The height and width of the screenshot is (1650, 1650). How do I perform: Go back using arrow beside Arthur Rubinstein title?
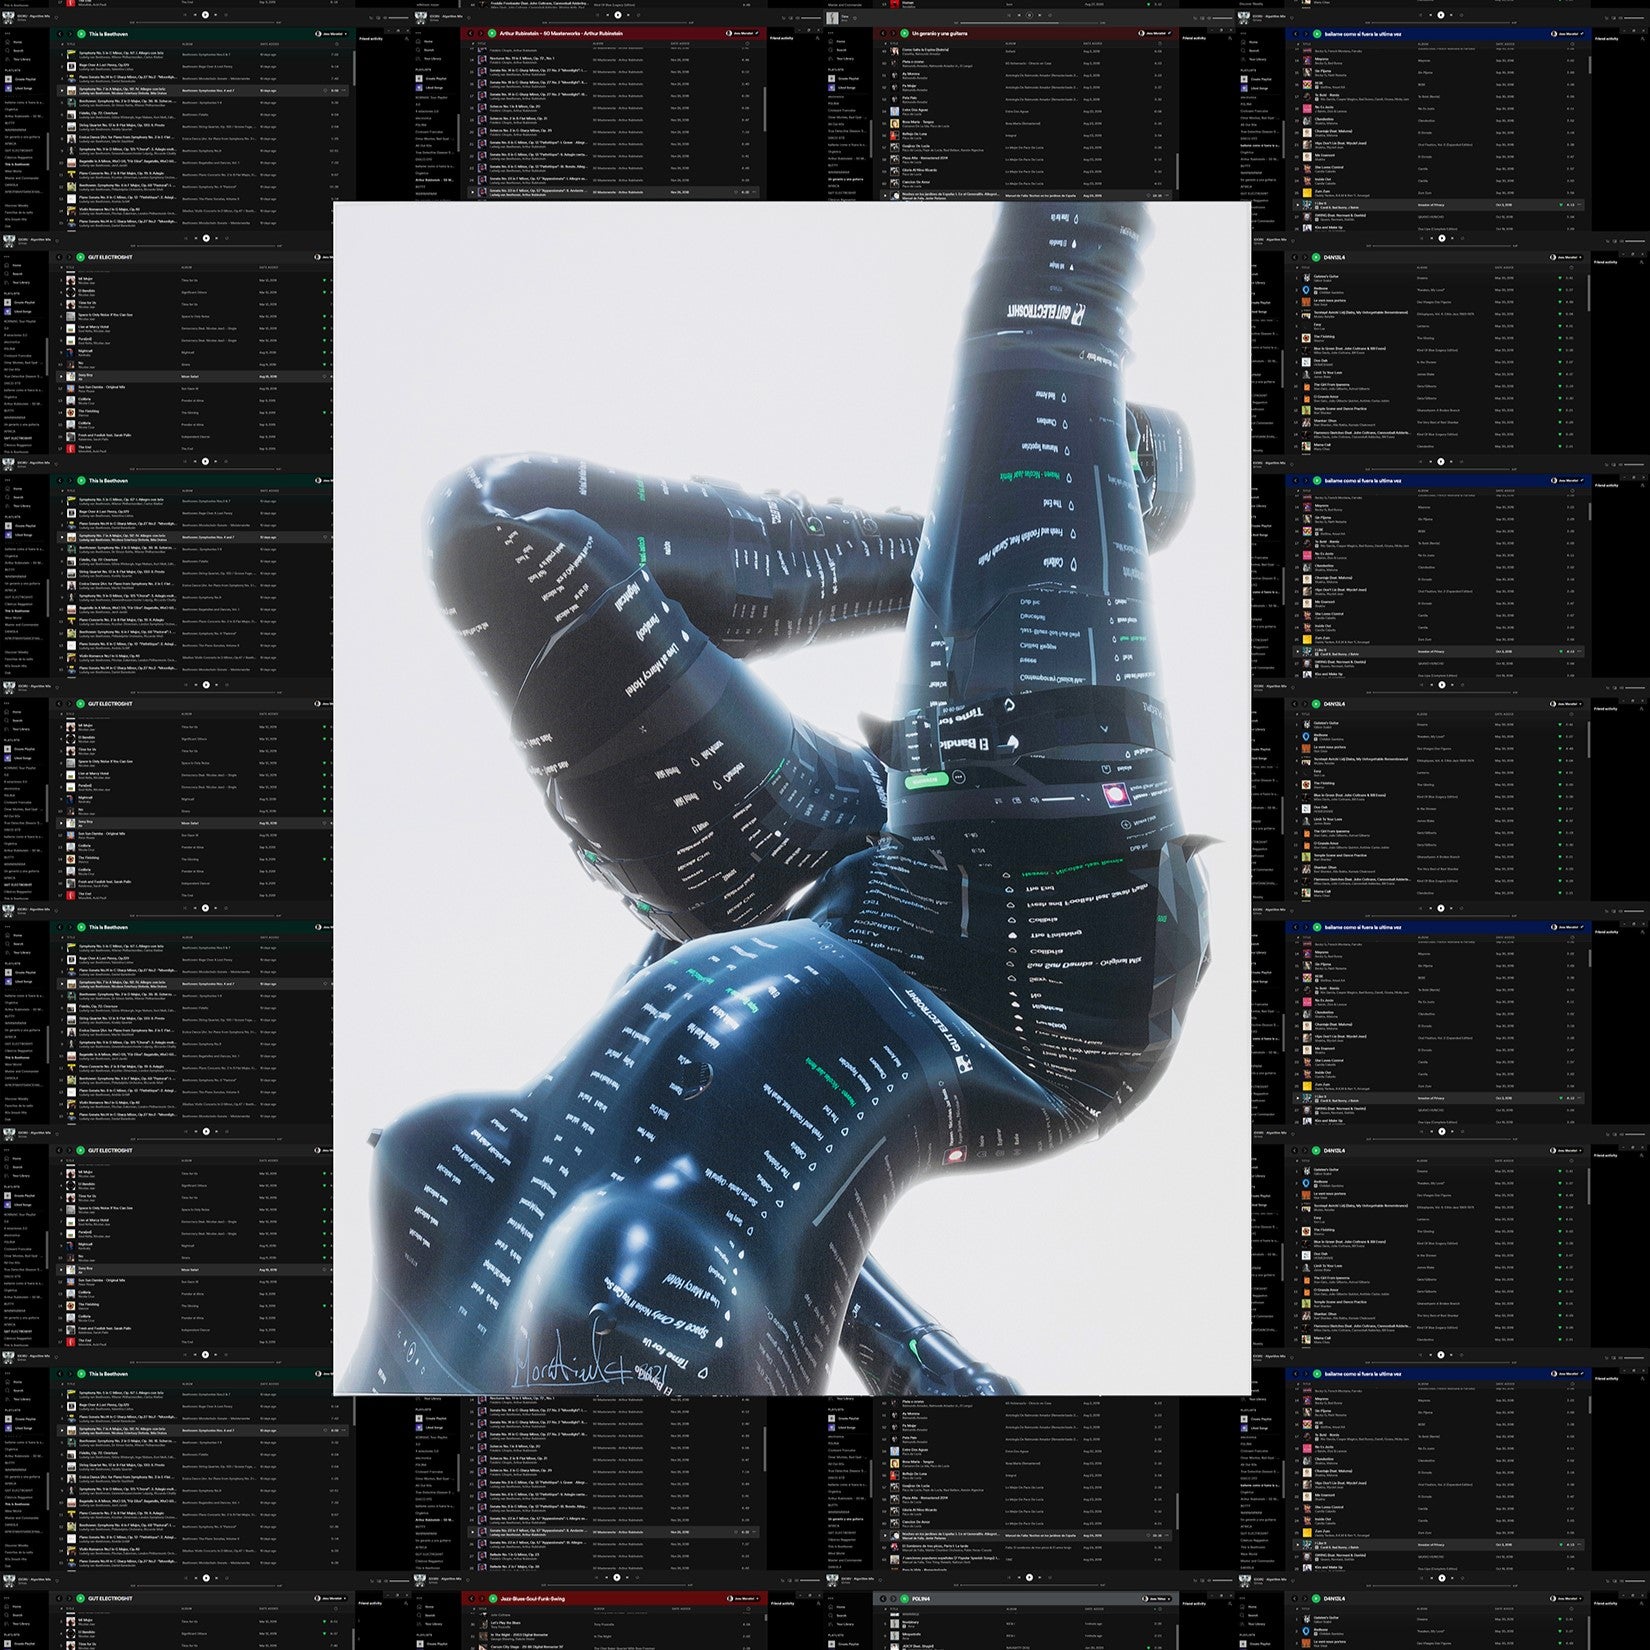(x=471, y=33)
